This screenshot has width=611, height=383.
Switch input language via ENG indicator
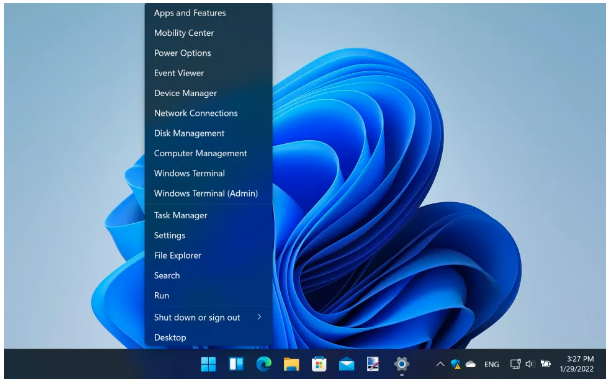pyautogui.click(x=492, y=364)
